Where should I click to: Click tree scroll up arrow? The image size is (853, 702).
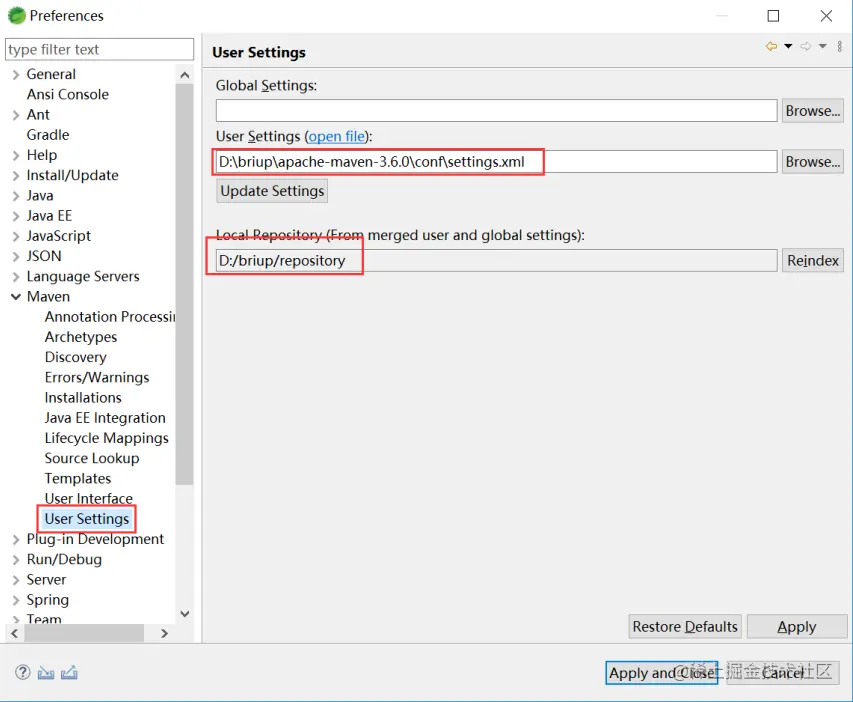185,75
